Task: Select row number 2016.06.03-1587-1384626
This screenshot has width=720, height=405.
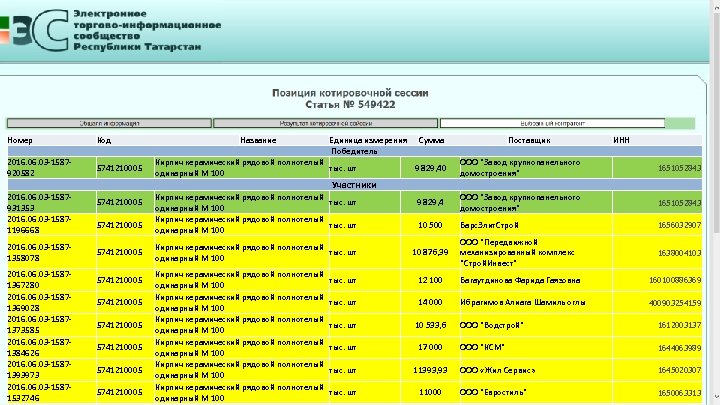Action: coord(39,348)
